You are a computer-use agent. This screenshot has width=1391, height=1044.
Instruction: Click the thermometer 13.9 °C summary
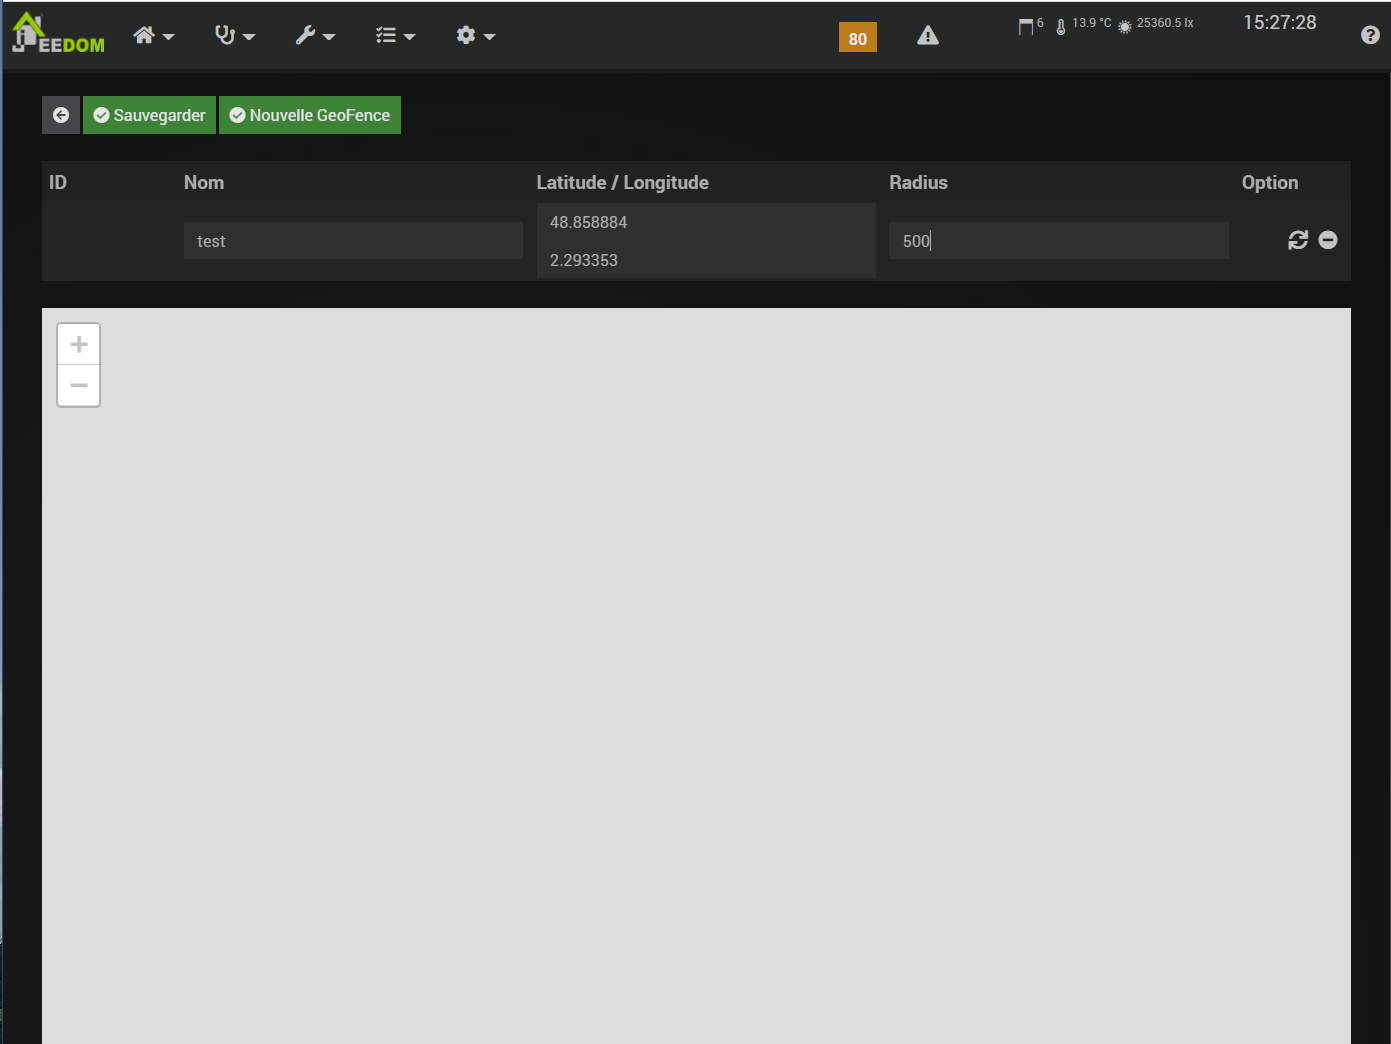(1083, 24)
